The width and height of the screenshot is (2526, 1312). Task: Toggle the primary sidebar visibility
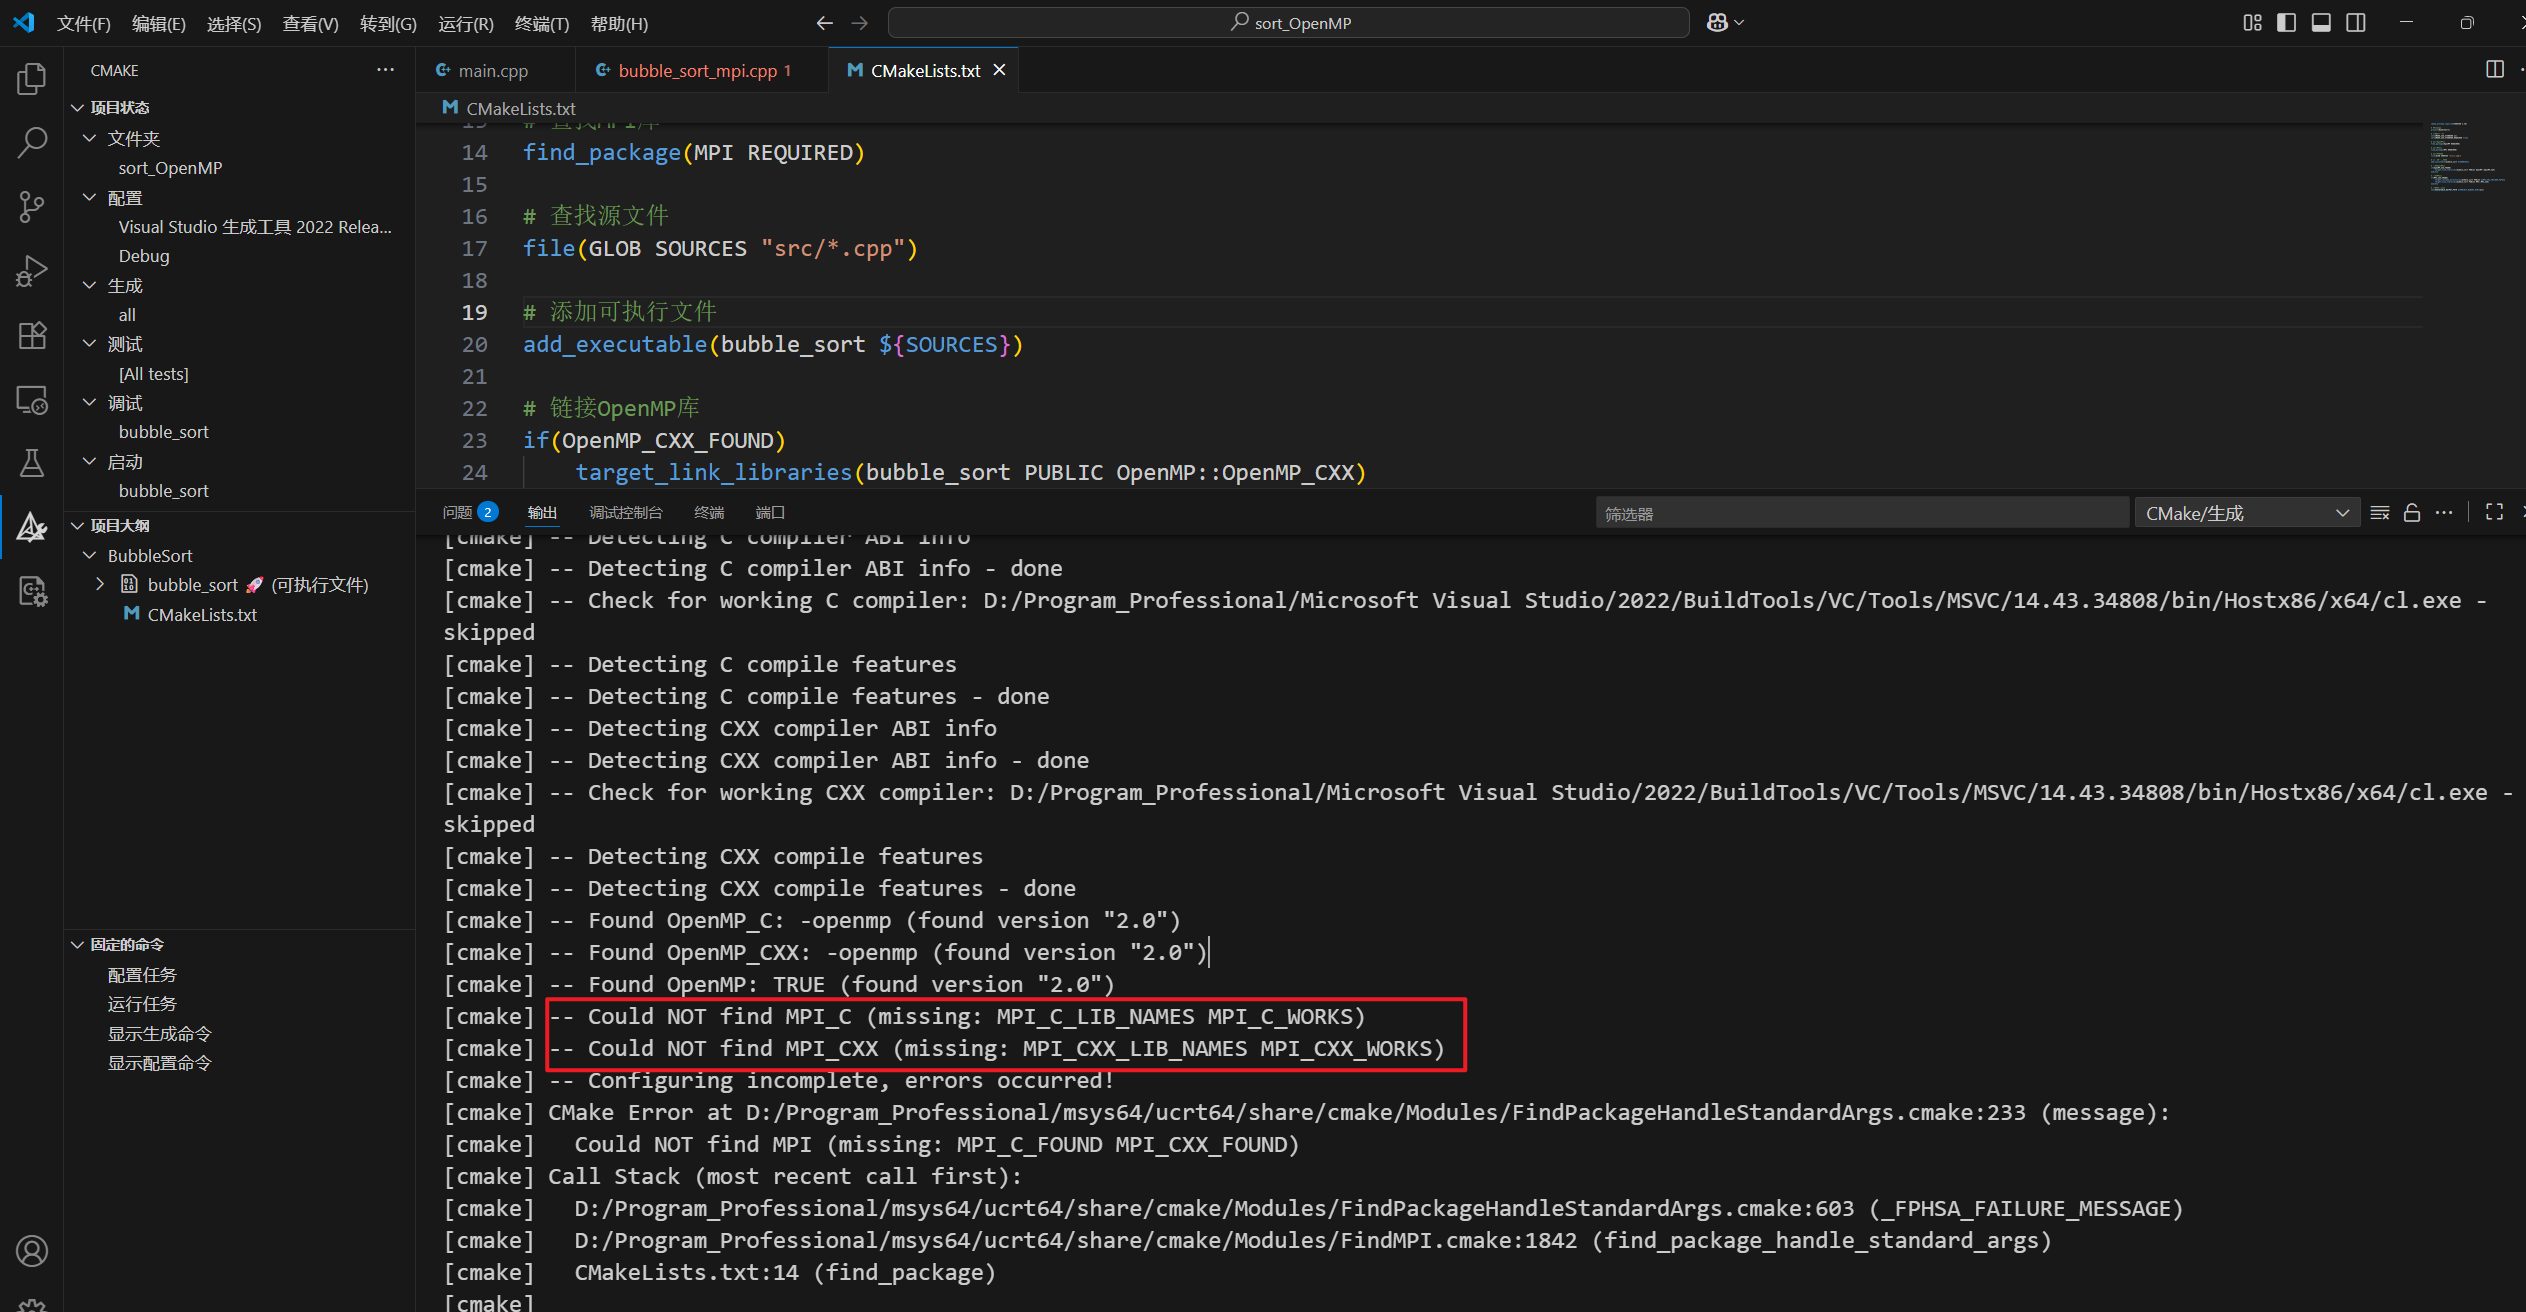(2287, 22)
